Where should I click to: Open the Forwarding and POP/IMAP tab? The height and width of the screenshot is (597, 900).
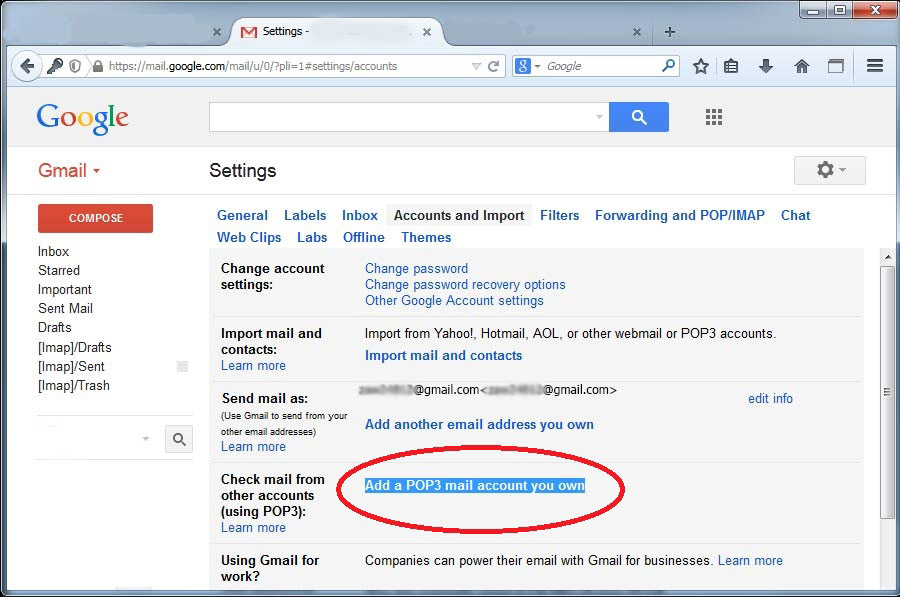(x=680, y=215)
